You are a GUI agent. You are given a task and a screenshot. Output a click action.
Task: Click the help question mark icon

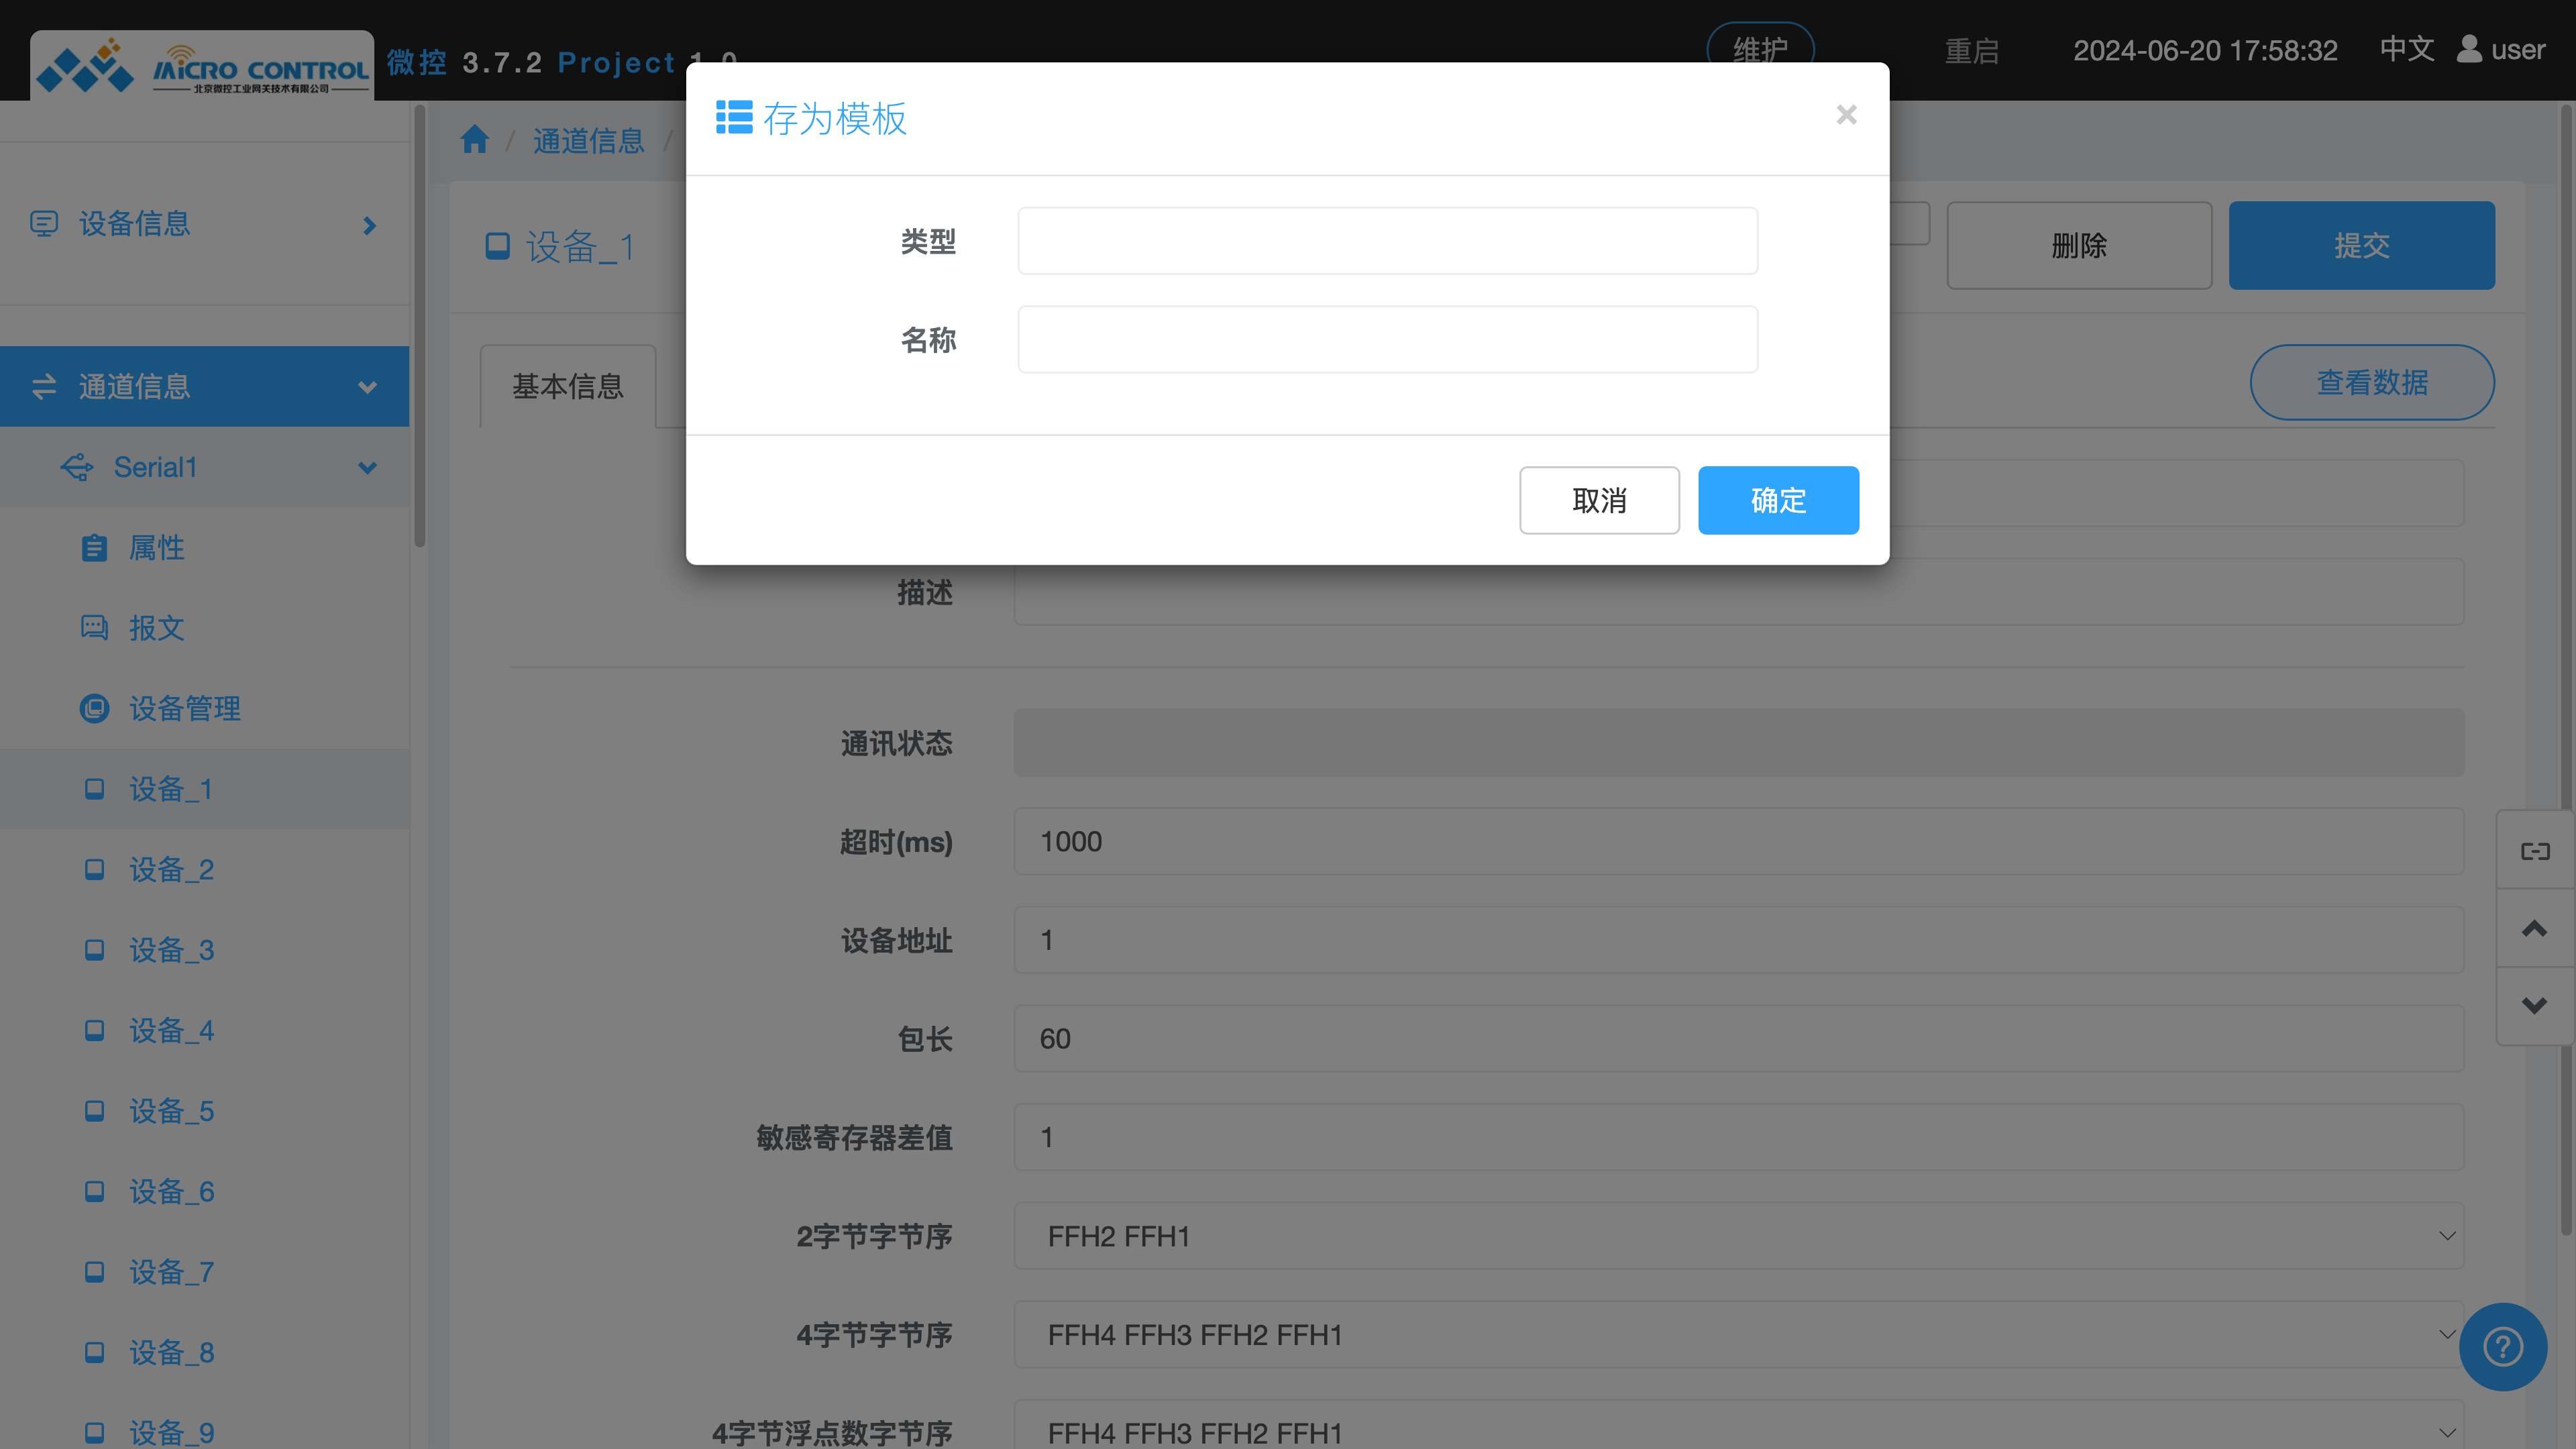2502,1346
